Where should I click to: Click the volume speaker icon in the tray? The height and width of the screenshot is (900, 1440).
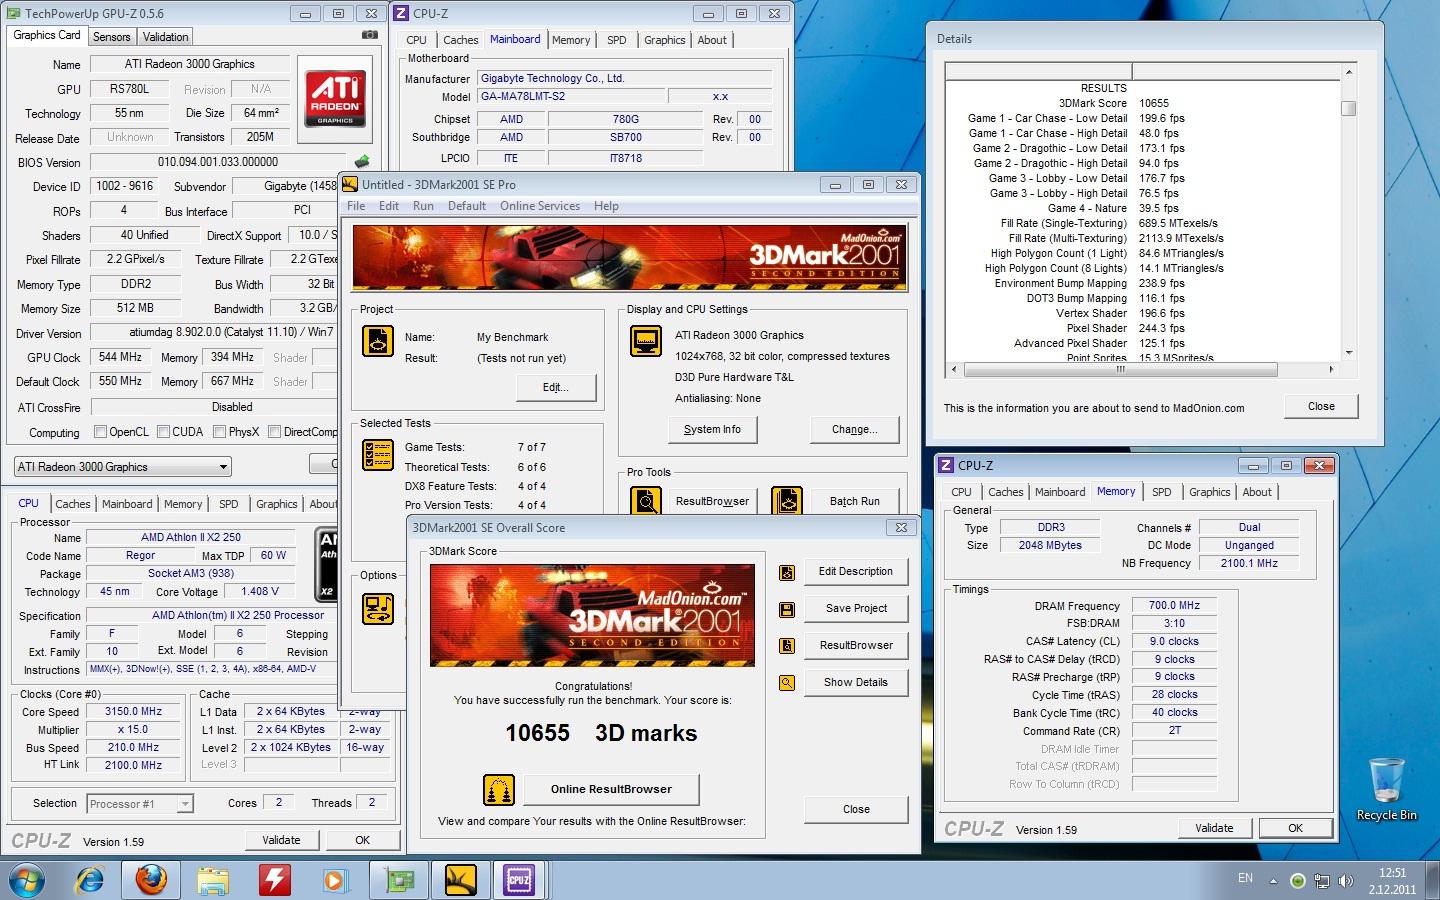coord(1346,880)
